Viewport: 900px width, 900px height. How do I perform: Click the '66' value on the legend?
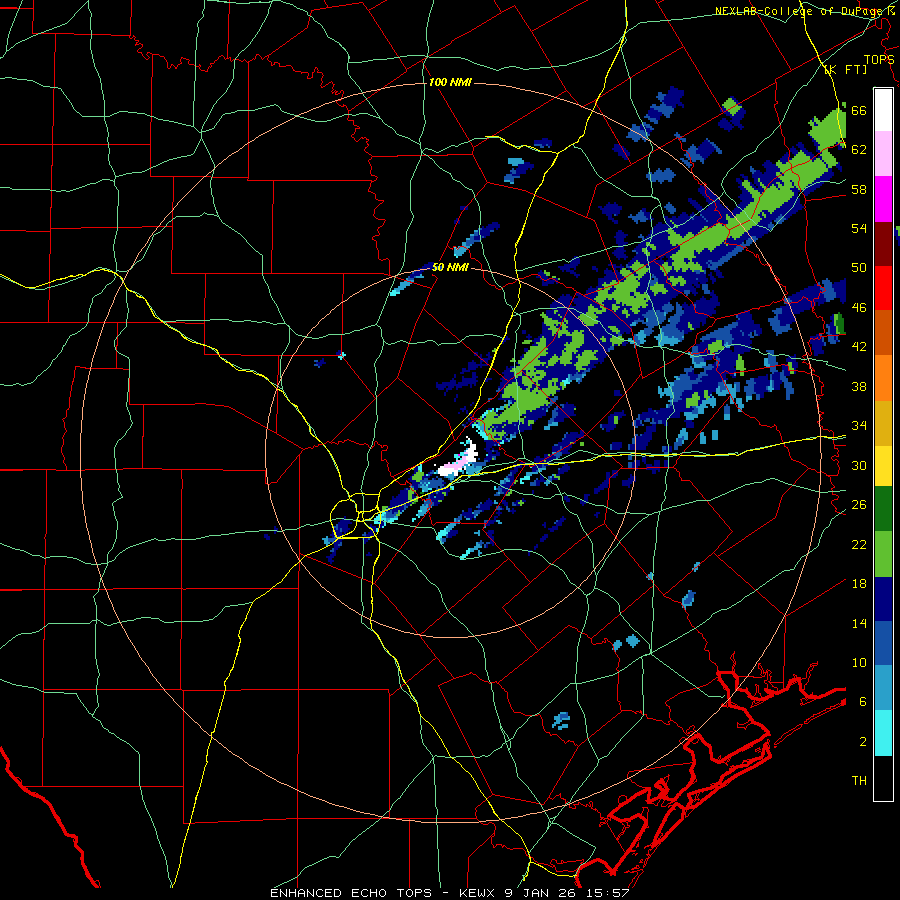(x=859, y=111)
